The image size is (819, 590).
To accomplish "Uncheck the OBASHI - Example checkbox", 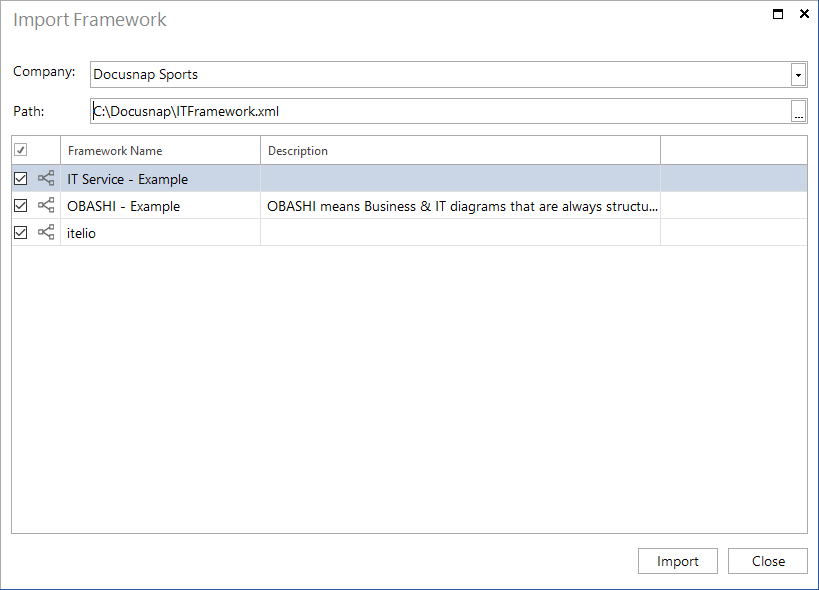I will pos(20,206).
